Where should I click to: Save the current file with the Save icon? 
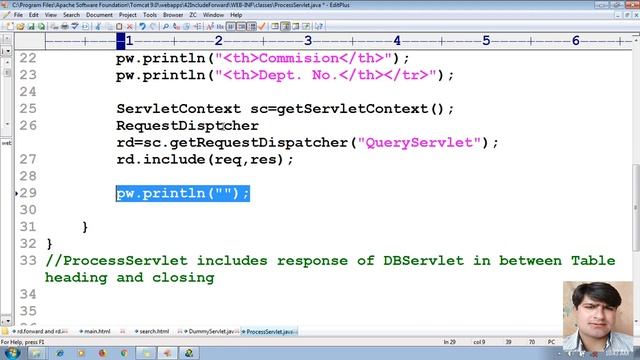pos(31,27)
